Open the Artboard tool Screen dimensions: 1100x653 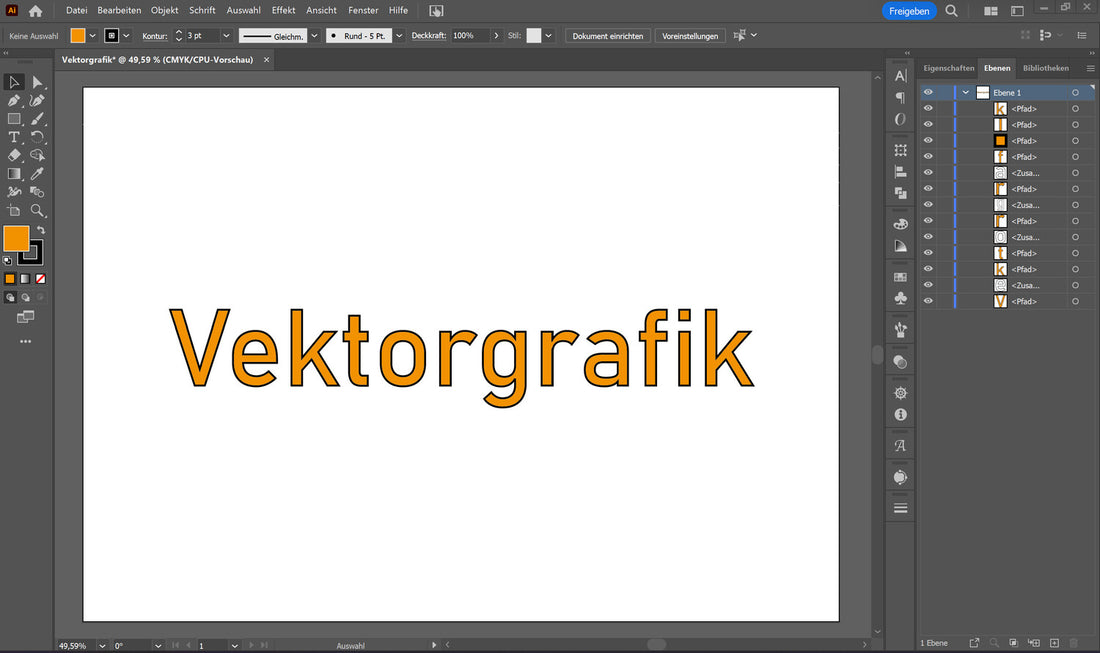coord(14,211)
